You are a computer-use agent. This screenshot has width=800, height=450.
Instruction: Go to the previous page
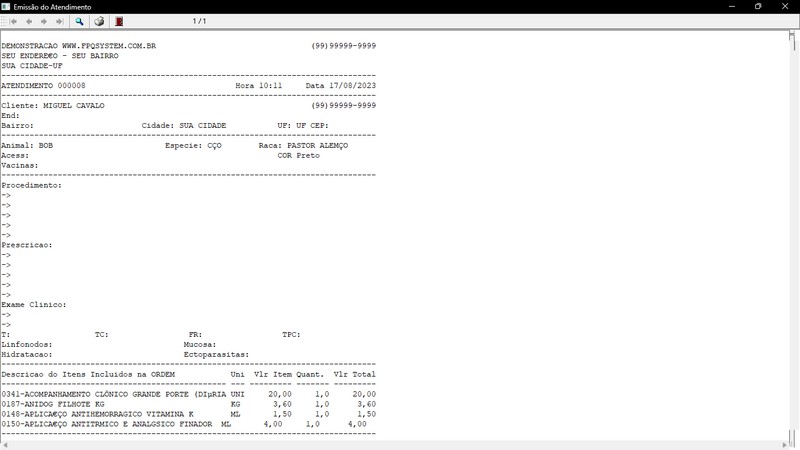(x=29, y=21)
